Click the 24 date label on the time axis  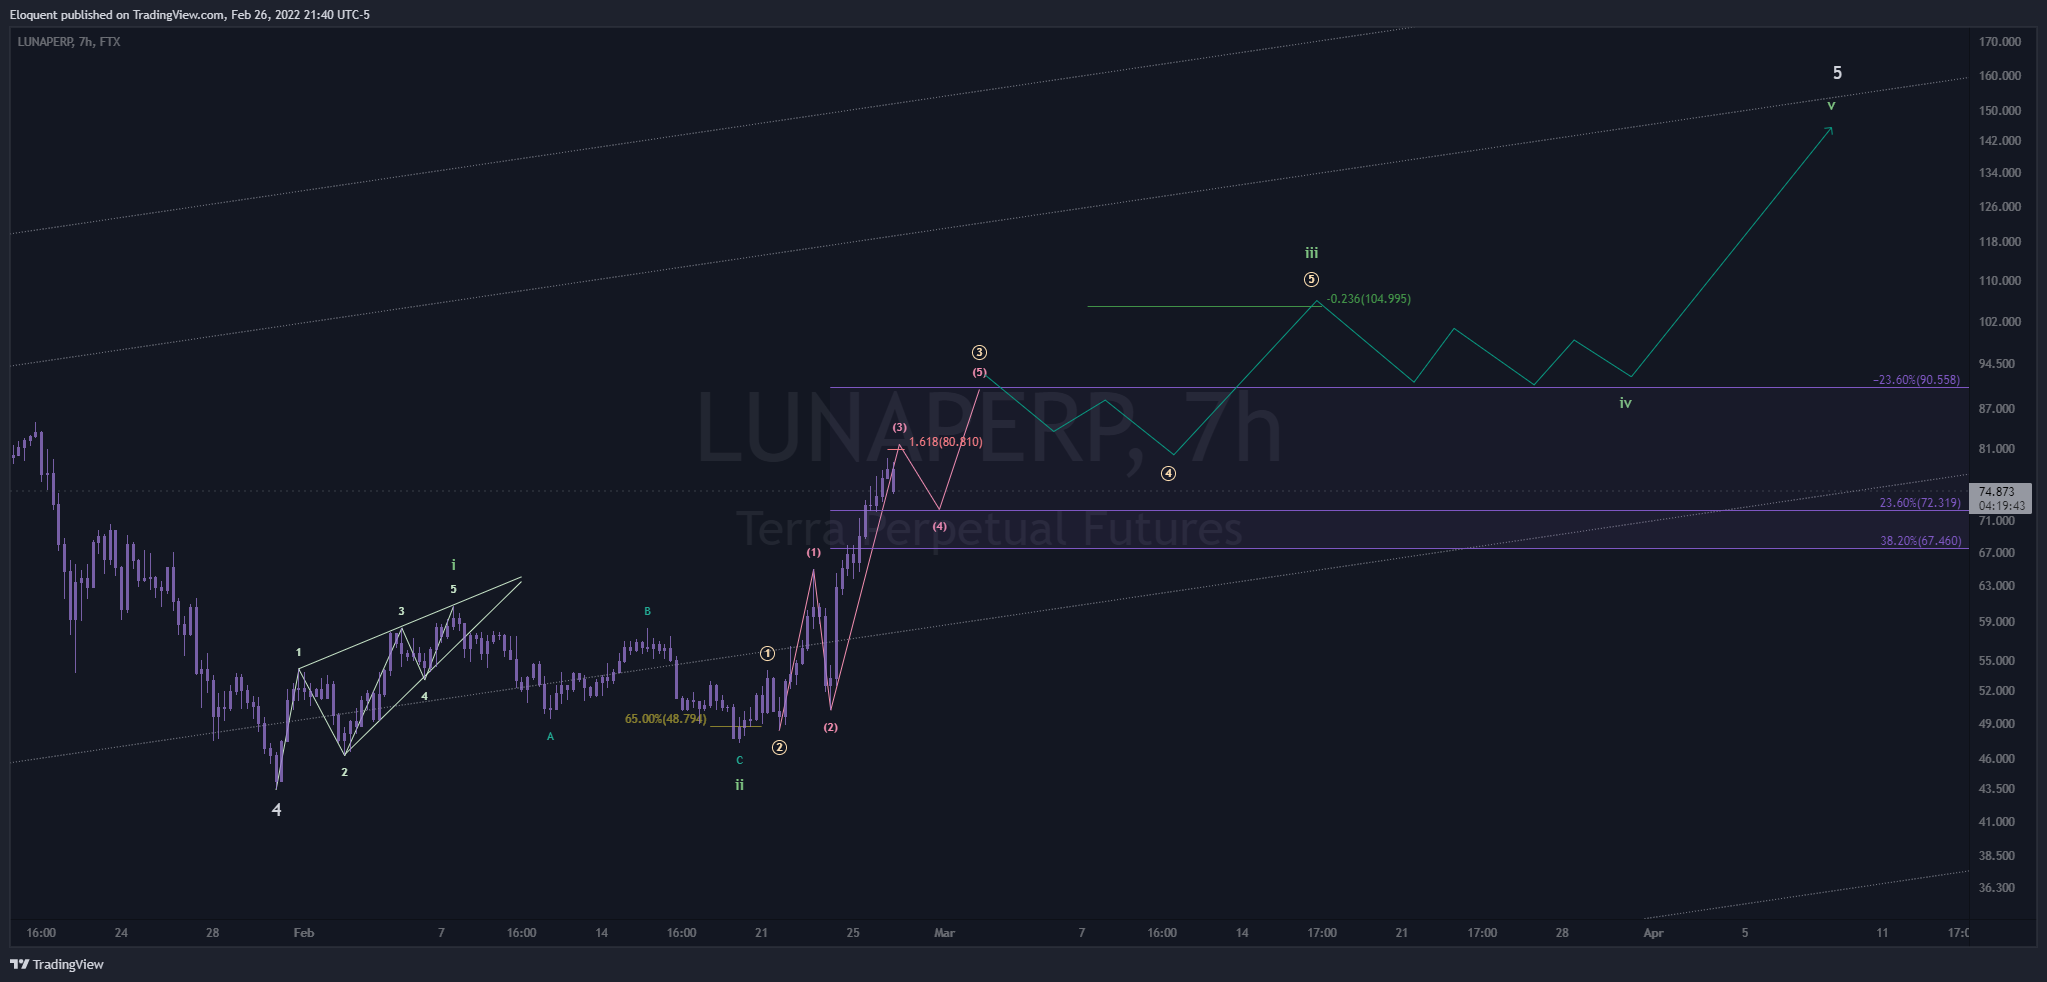[x=121, y=933]
